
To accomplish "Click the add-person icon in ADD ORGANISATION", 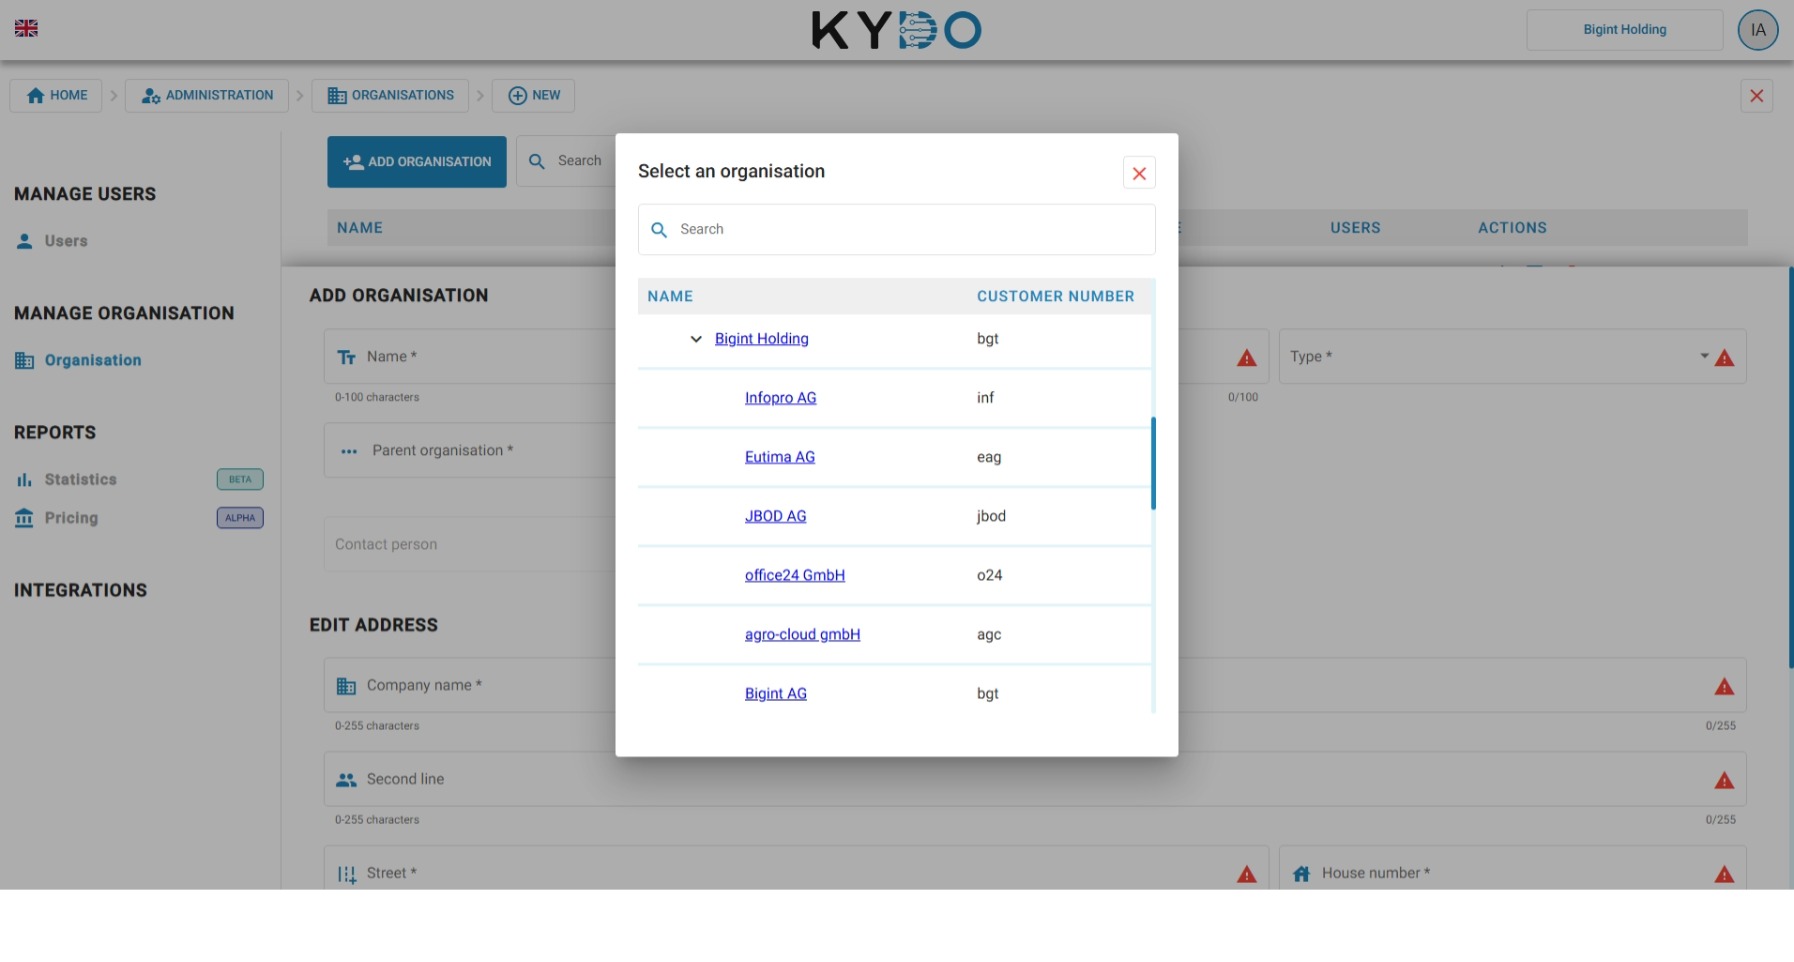I will pyautogui.click(x=353, y=162).
